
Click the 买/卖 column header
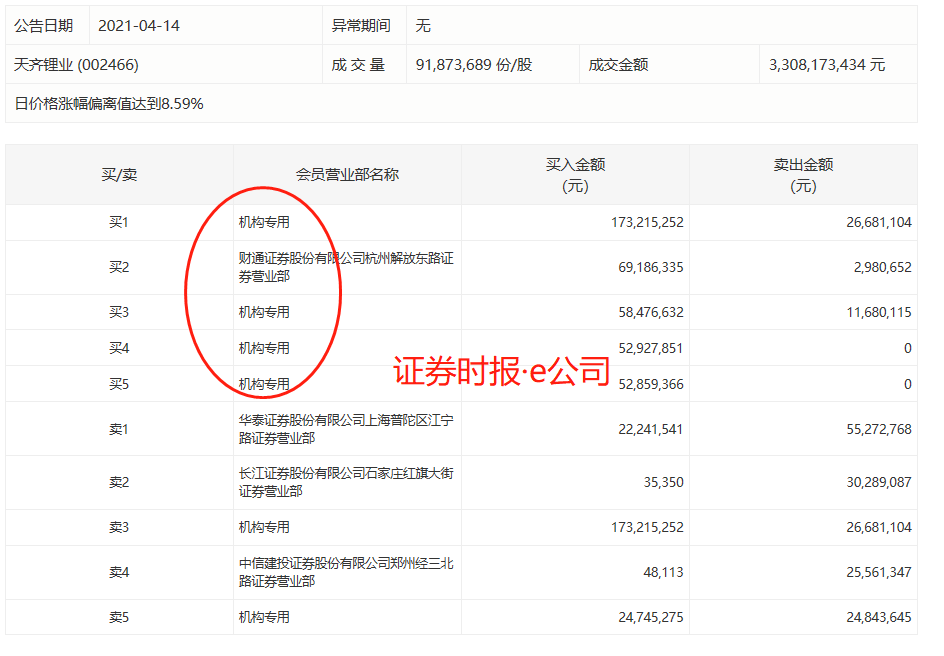119,175
